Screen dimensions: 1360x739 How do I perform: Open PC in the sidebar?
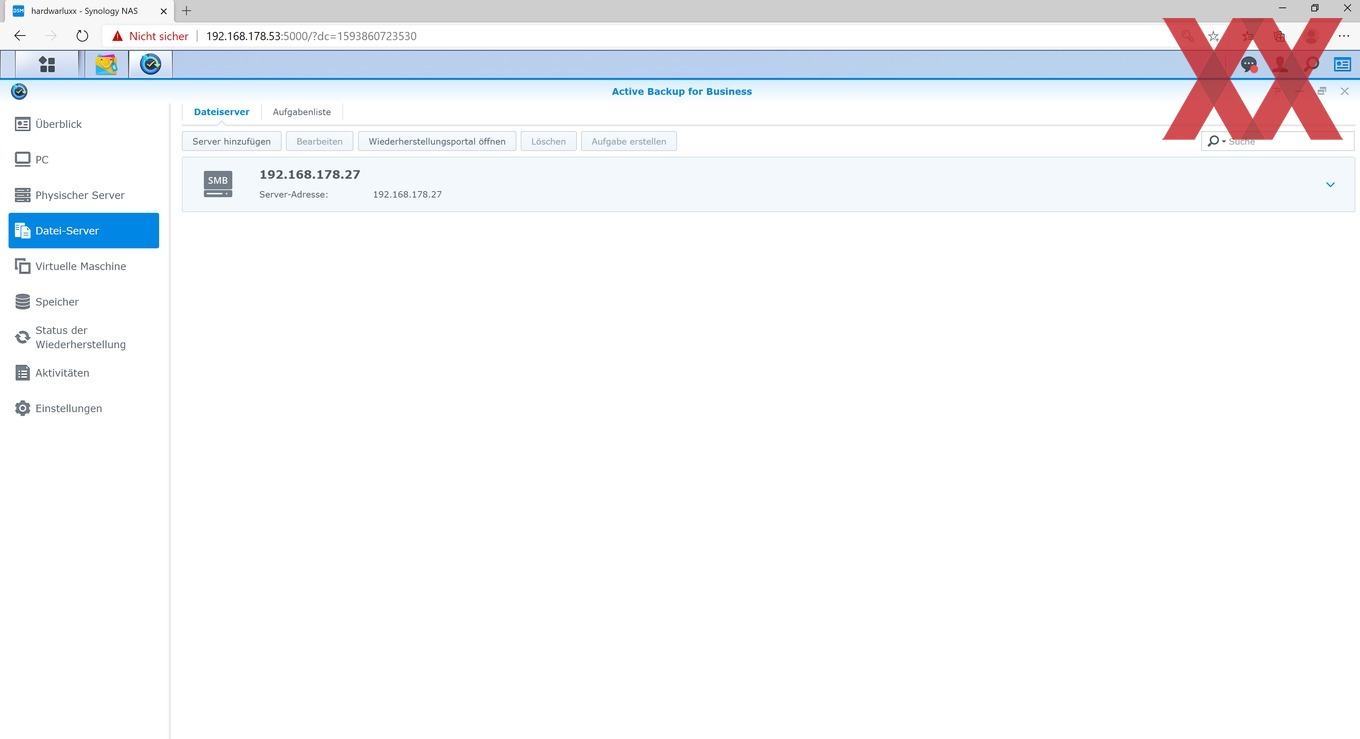pyautogui.click(x=84, y=159)
